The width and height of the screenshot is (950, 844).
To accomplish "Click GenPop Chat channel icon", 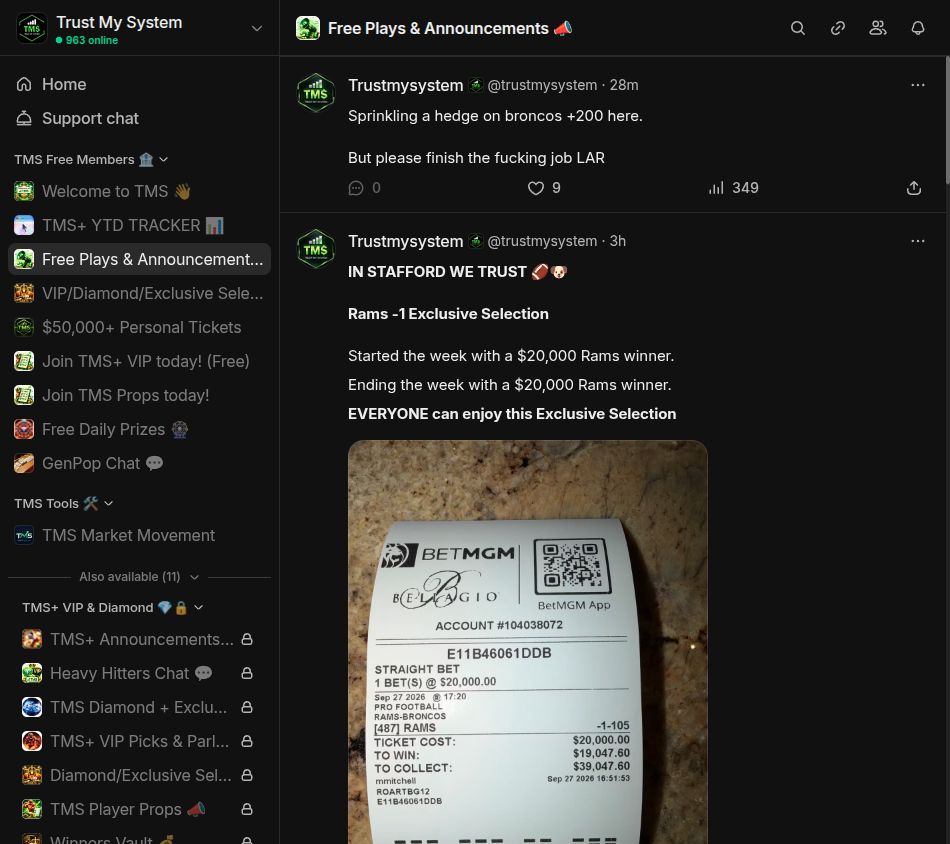I will pyautogui.click(x=24, y=463).
